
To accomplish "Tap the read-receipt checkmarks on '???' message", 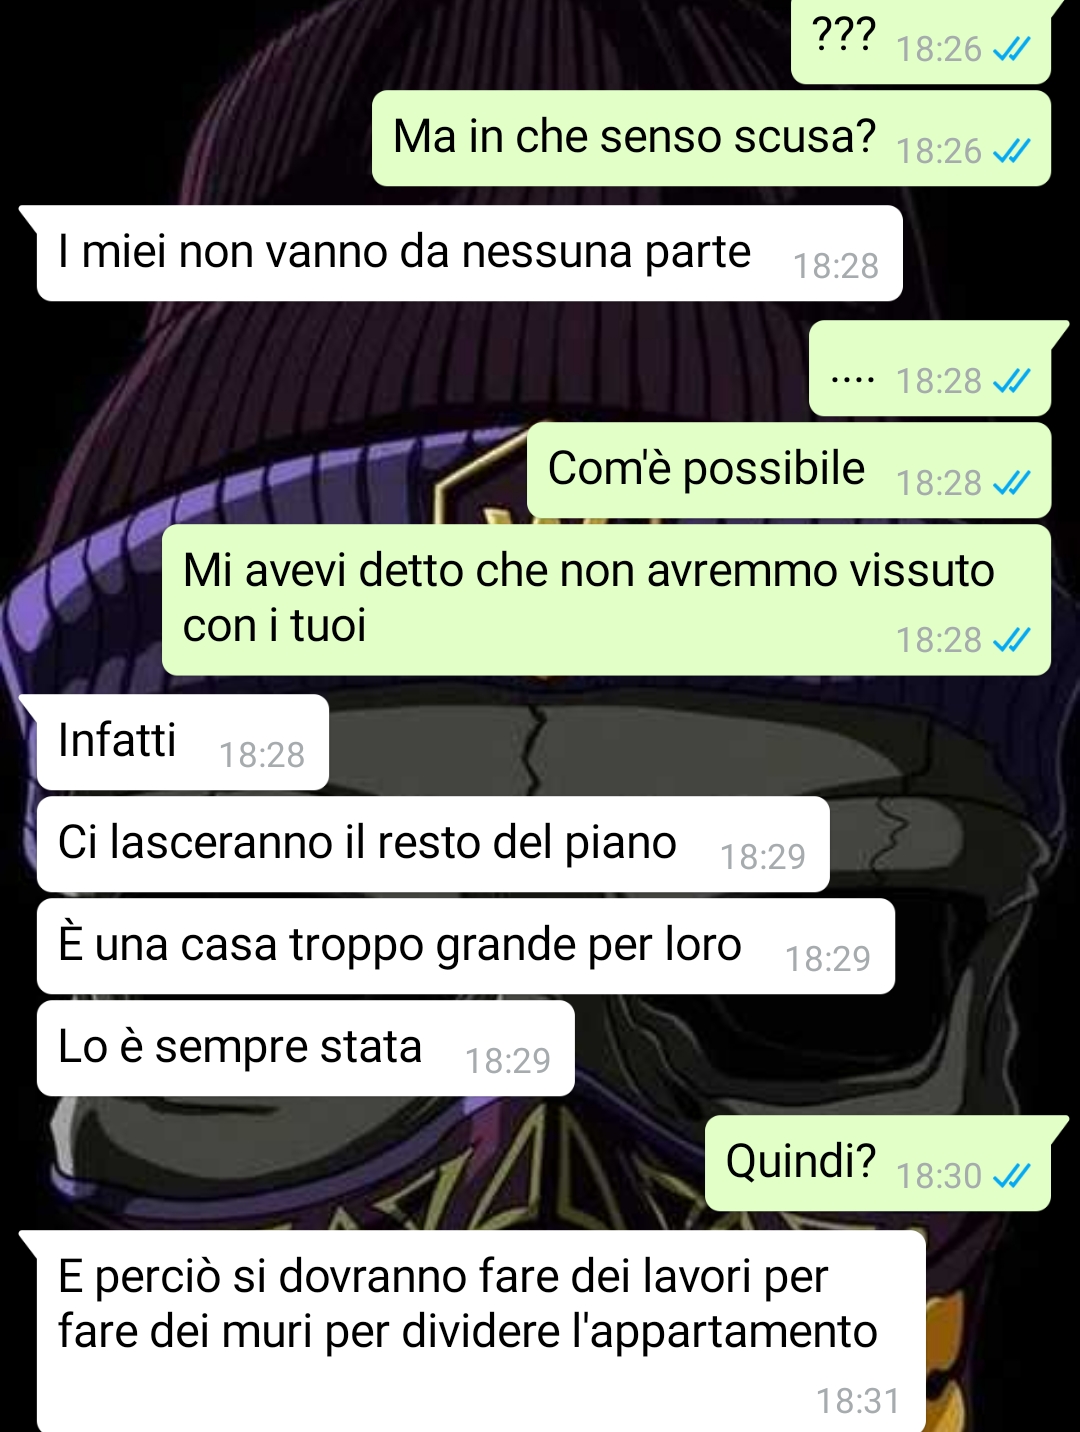I will [x=1011, y=49].
